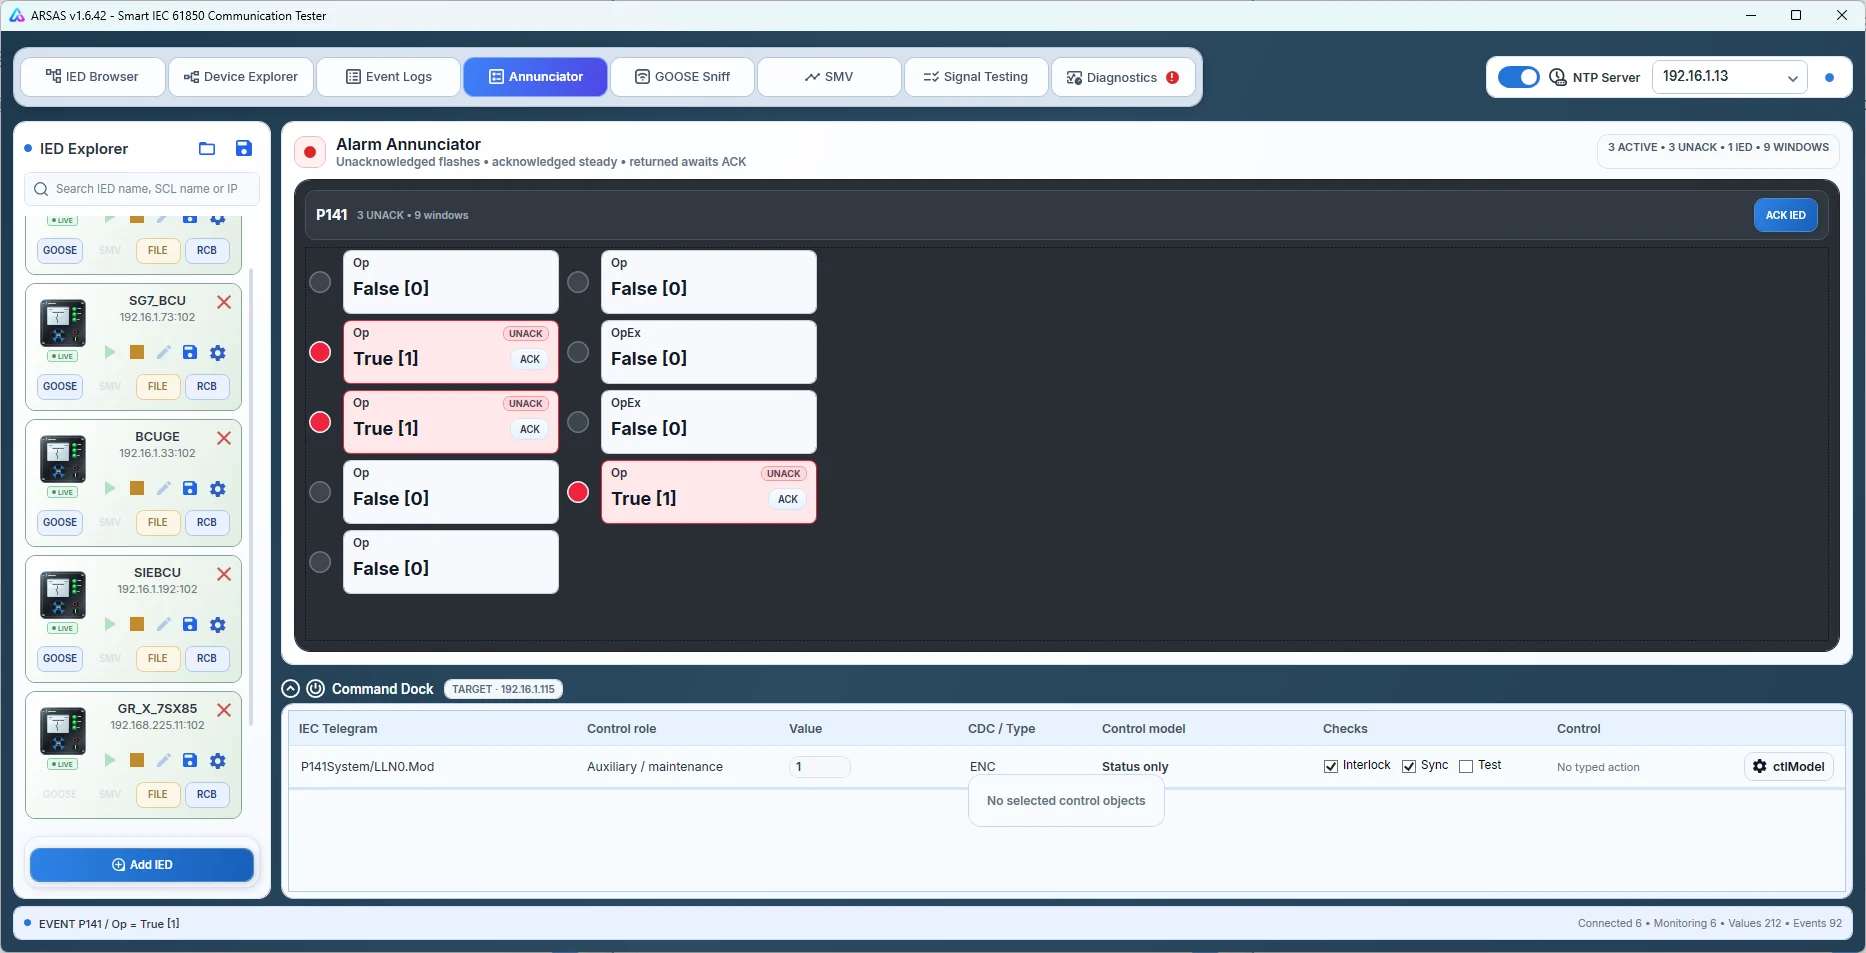Open settings gear for SIEBCU
The width and height of the screenshot is (1866, 953).
point(218,624)
